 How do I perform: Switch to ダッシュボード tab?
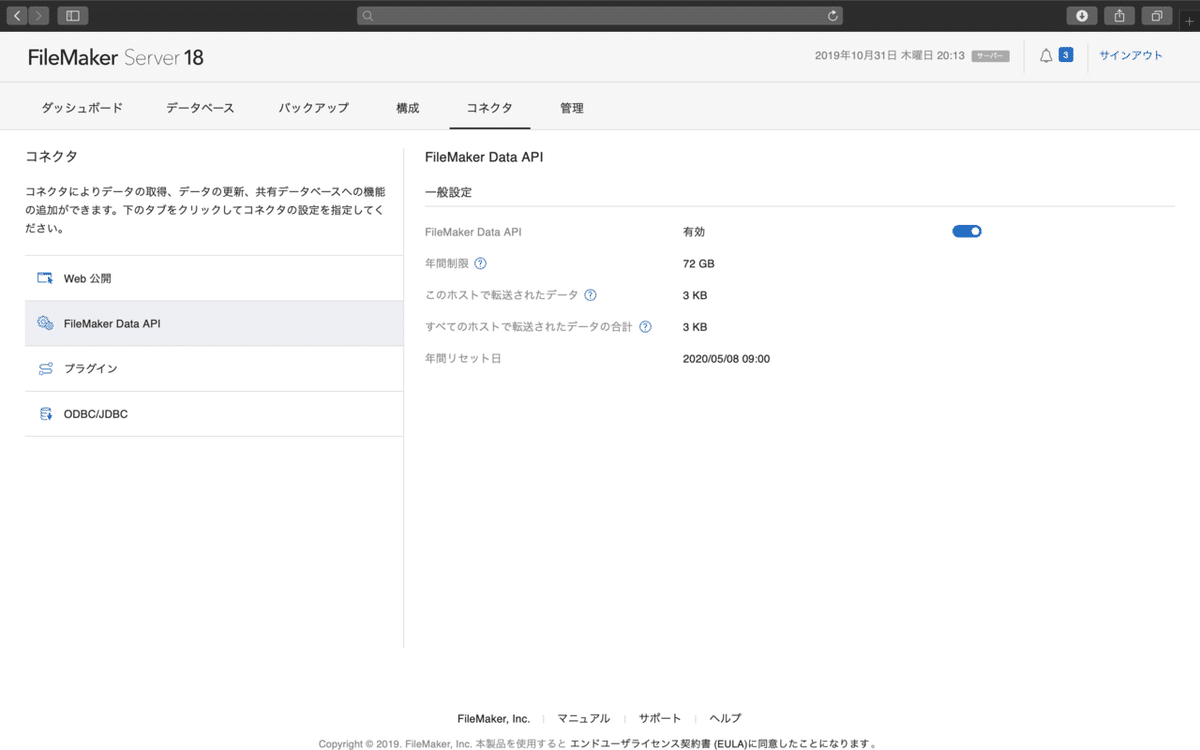(82, 108)
